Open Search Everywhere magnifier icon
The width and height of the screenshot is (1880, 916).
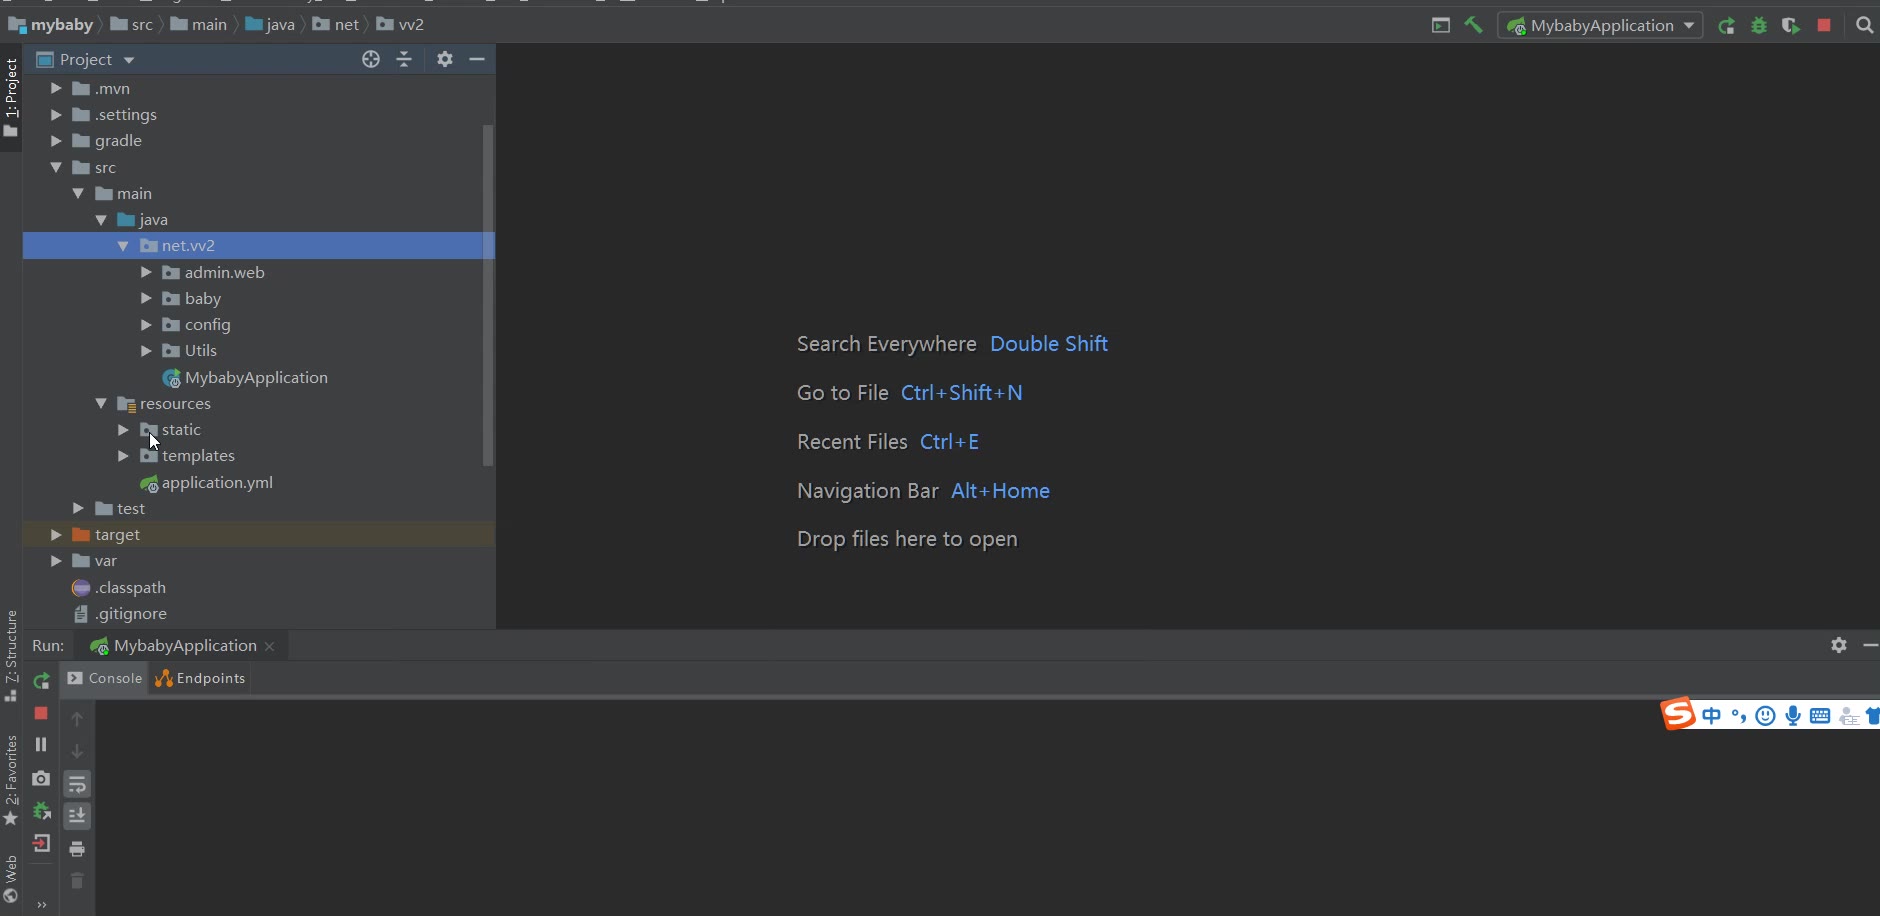point(1864,26)
